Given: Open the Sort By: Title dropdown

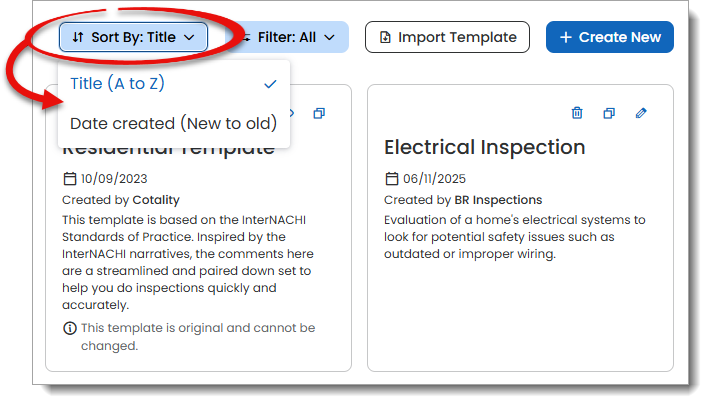Looking at the screenshot, I should (133, 37).
